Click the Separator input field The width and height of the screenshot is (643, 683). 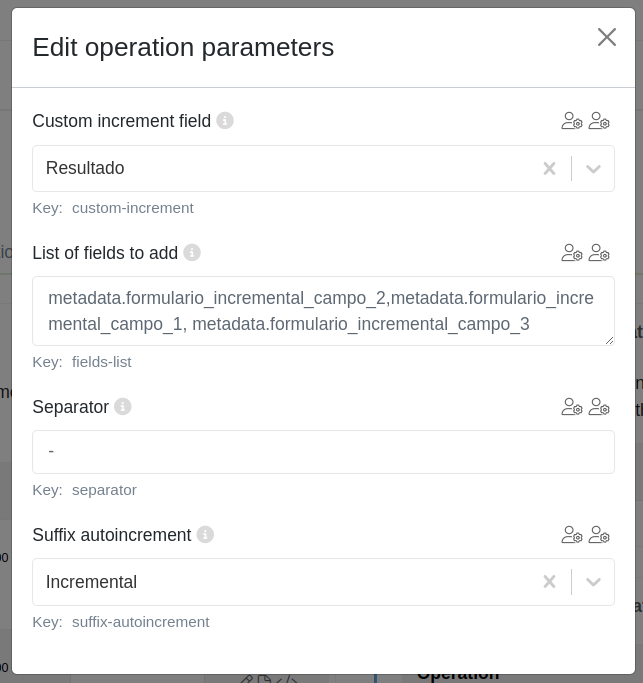point(322,452)
